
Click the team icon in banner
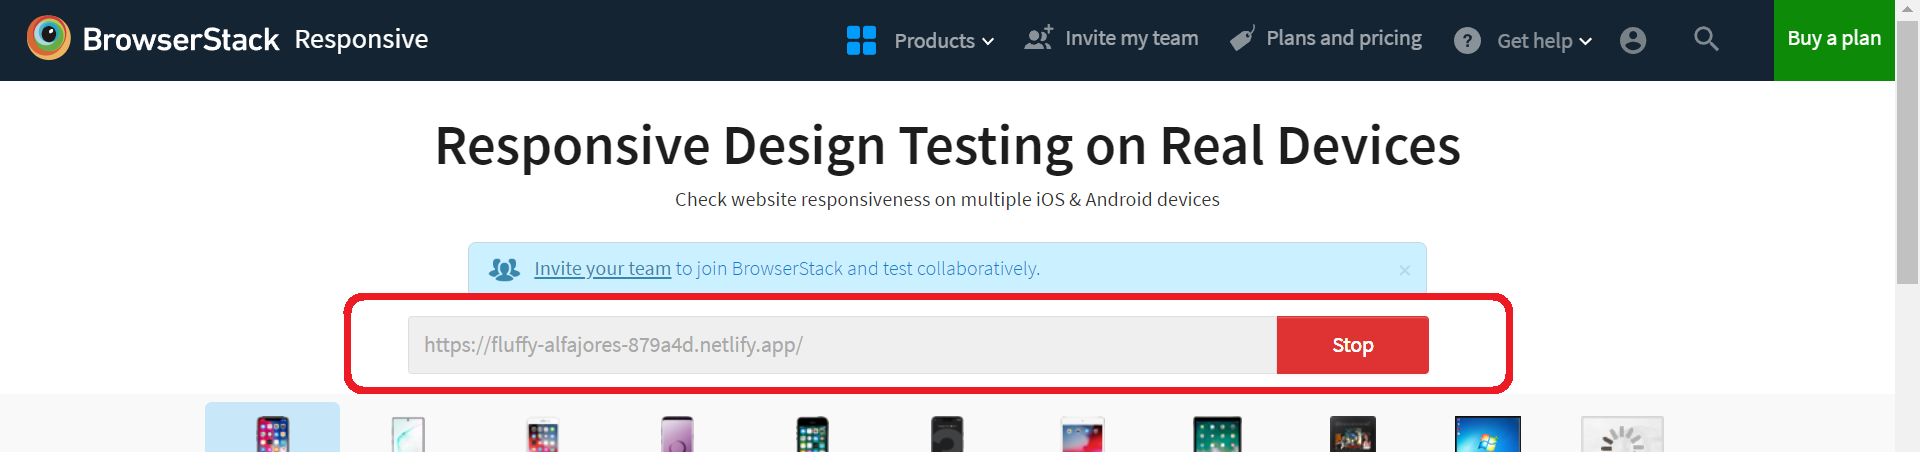[x=504, y=269]
